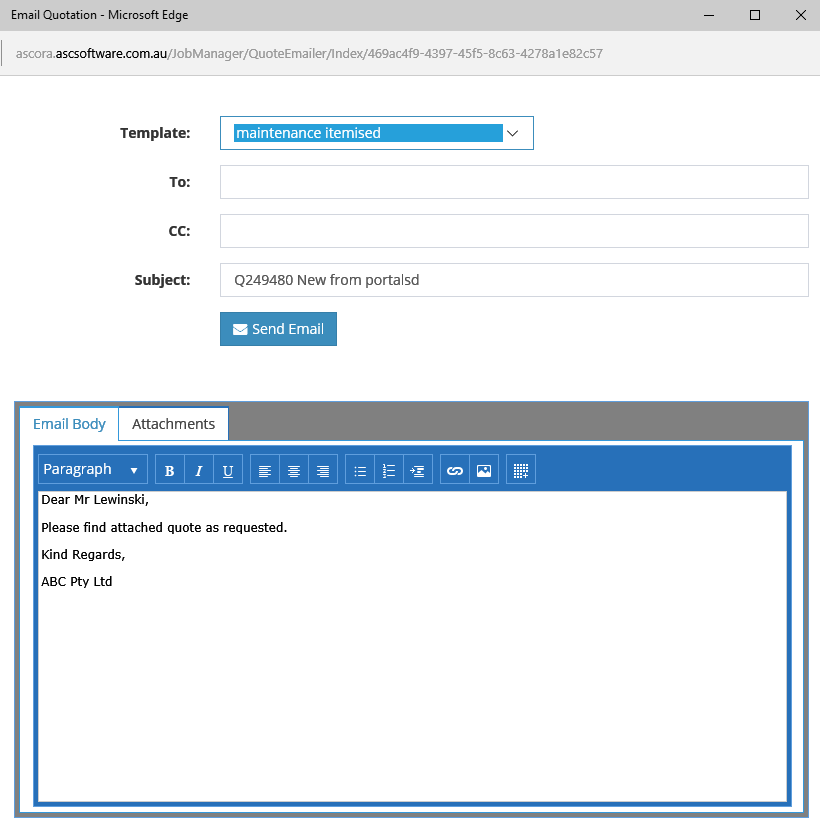
Task: Open the Template dropdown list
Action: tap(377, 133)
